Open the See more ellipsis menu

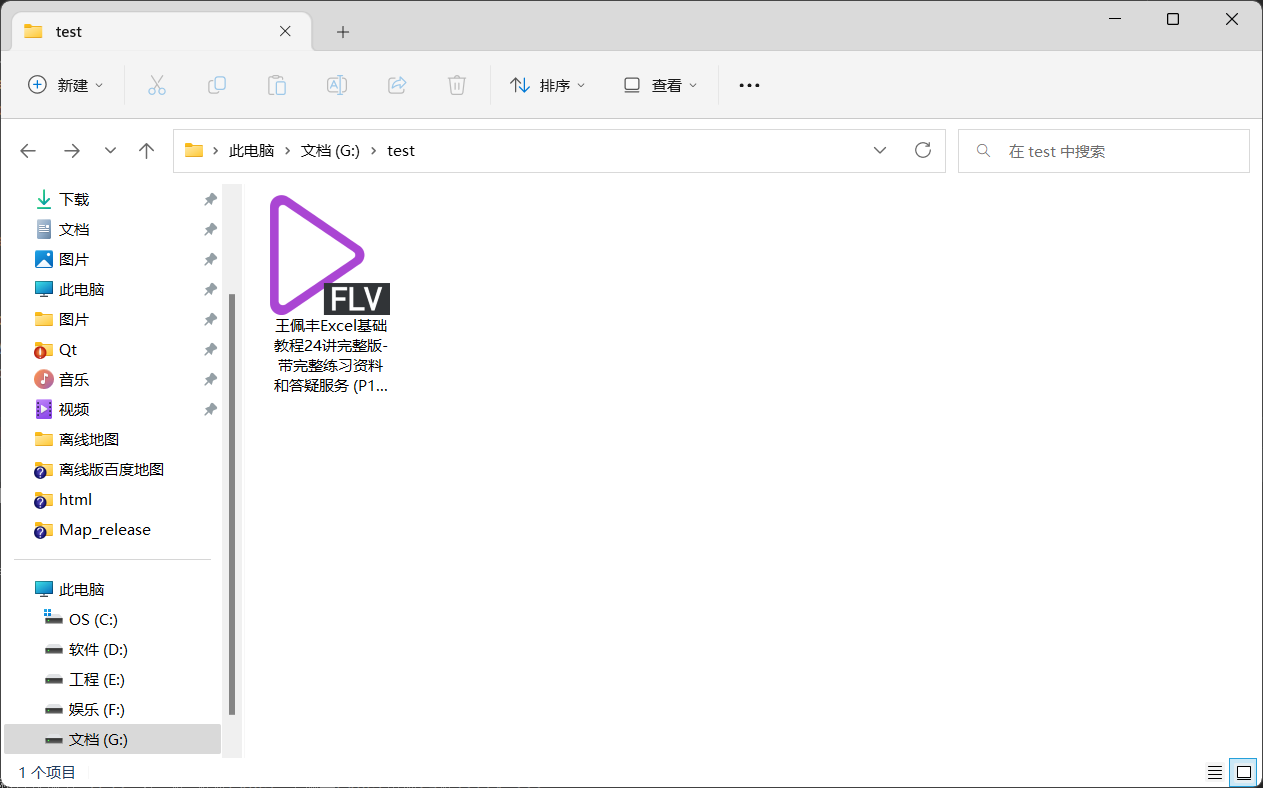pyautogui.click(x=749, y=86)
